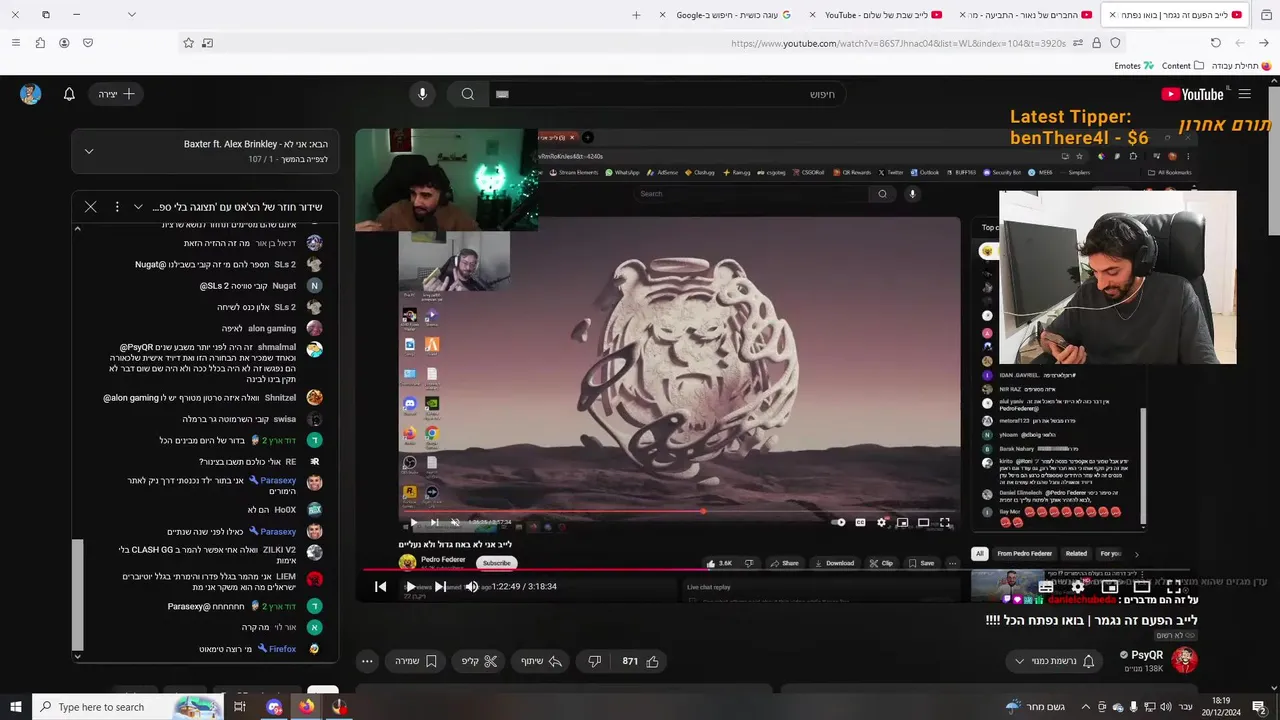This screenshot has height=720, width=1280.
Task: Open chat replay mode dropdown arrow
Action: pyautogui.click(x=138, y=207)
